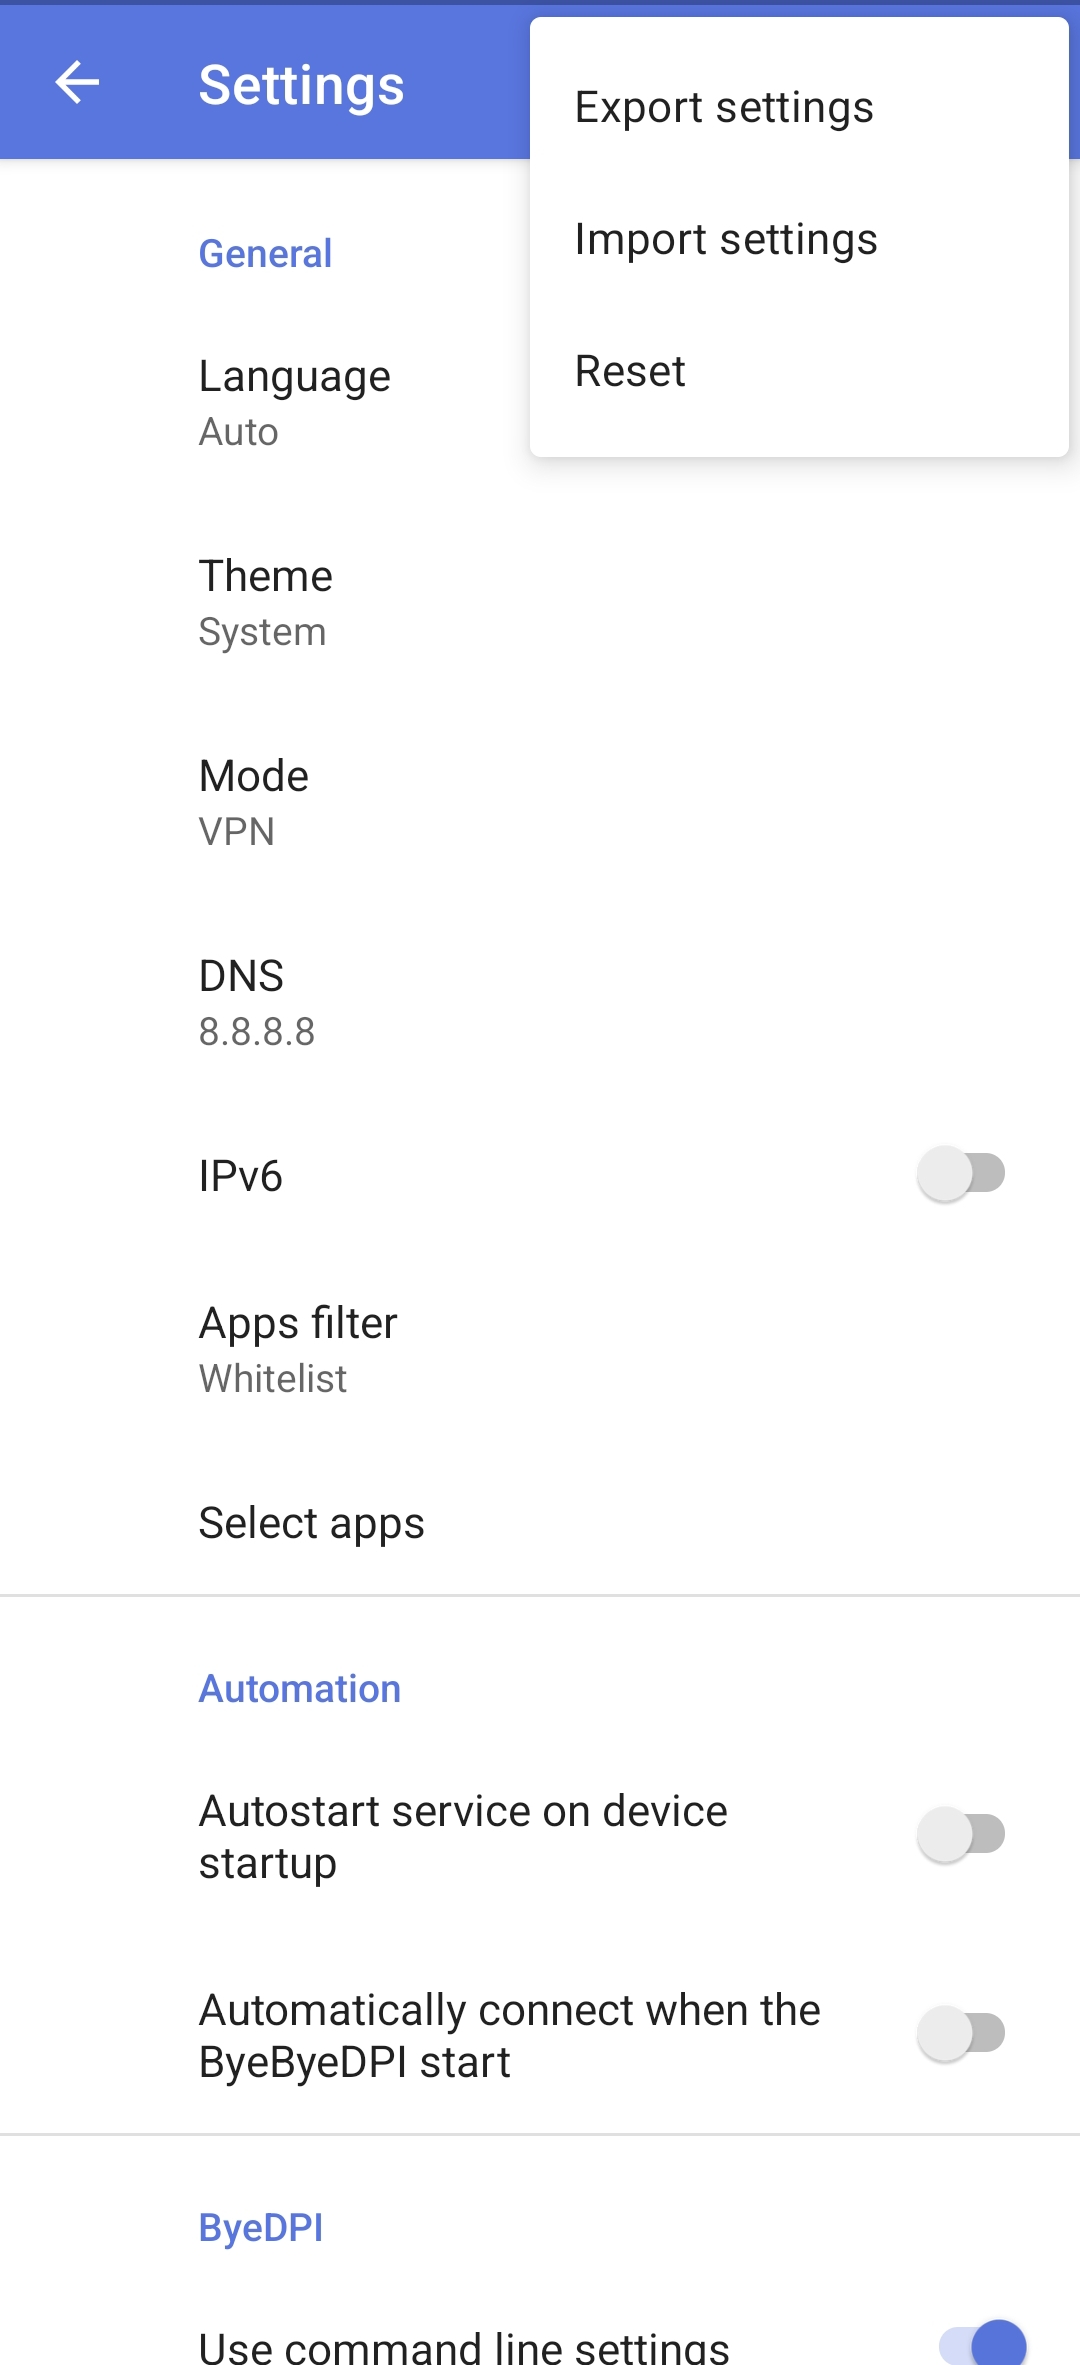Select Export settings from menu
The width and height of the screenshot is (1080, 2365).
point(724,108)
